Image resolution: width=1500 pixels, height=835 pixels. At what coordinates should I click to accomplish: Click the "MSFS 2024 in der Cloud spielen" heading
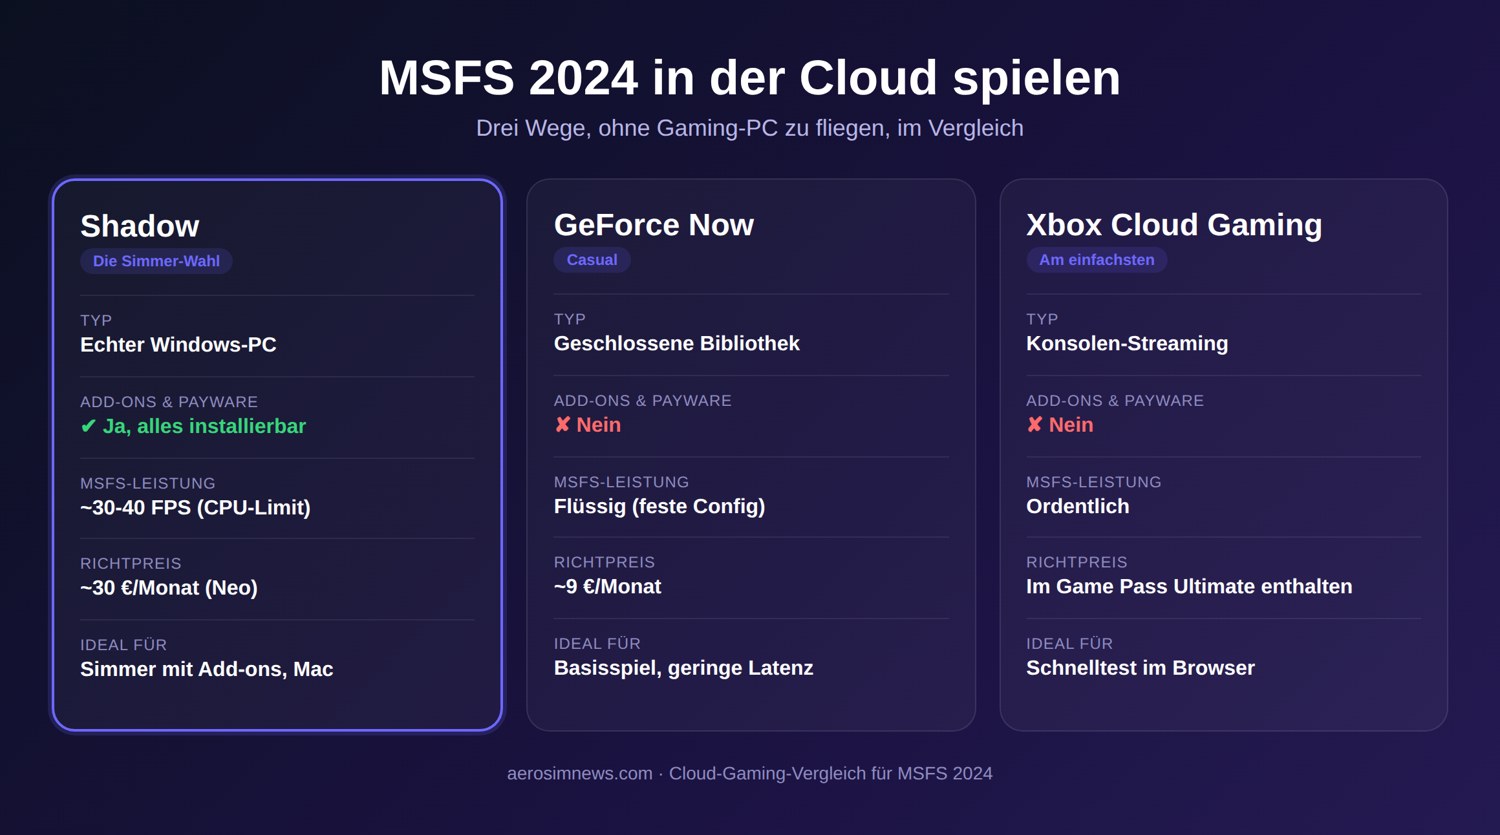(750, 78)
